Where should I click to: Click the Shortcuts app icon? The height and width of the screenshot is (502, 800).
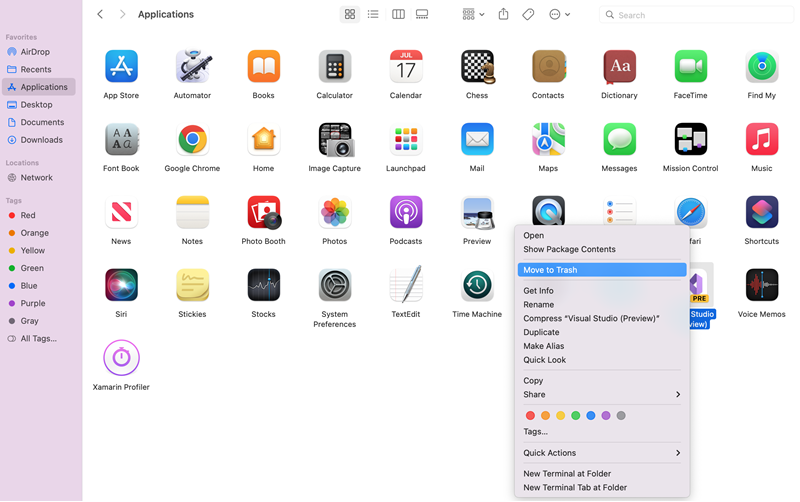click(762, 212)
